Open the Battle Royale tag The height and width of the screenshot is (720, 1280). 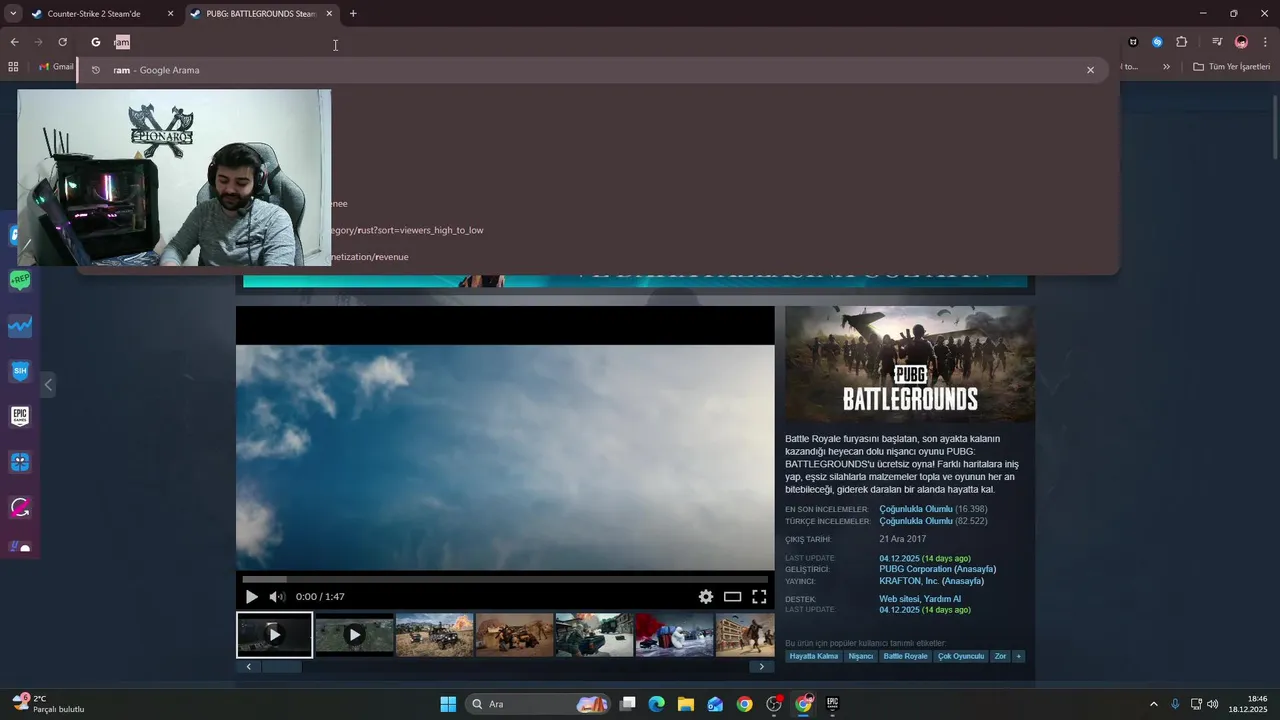click(x=905, y=657)
